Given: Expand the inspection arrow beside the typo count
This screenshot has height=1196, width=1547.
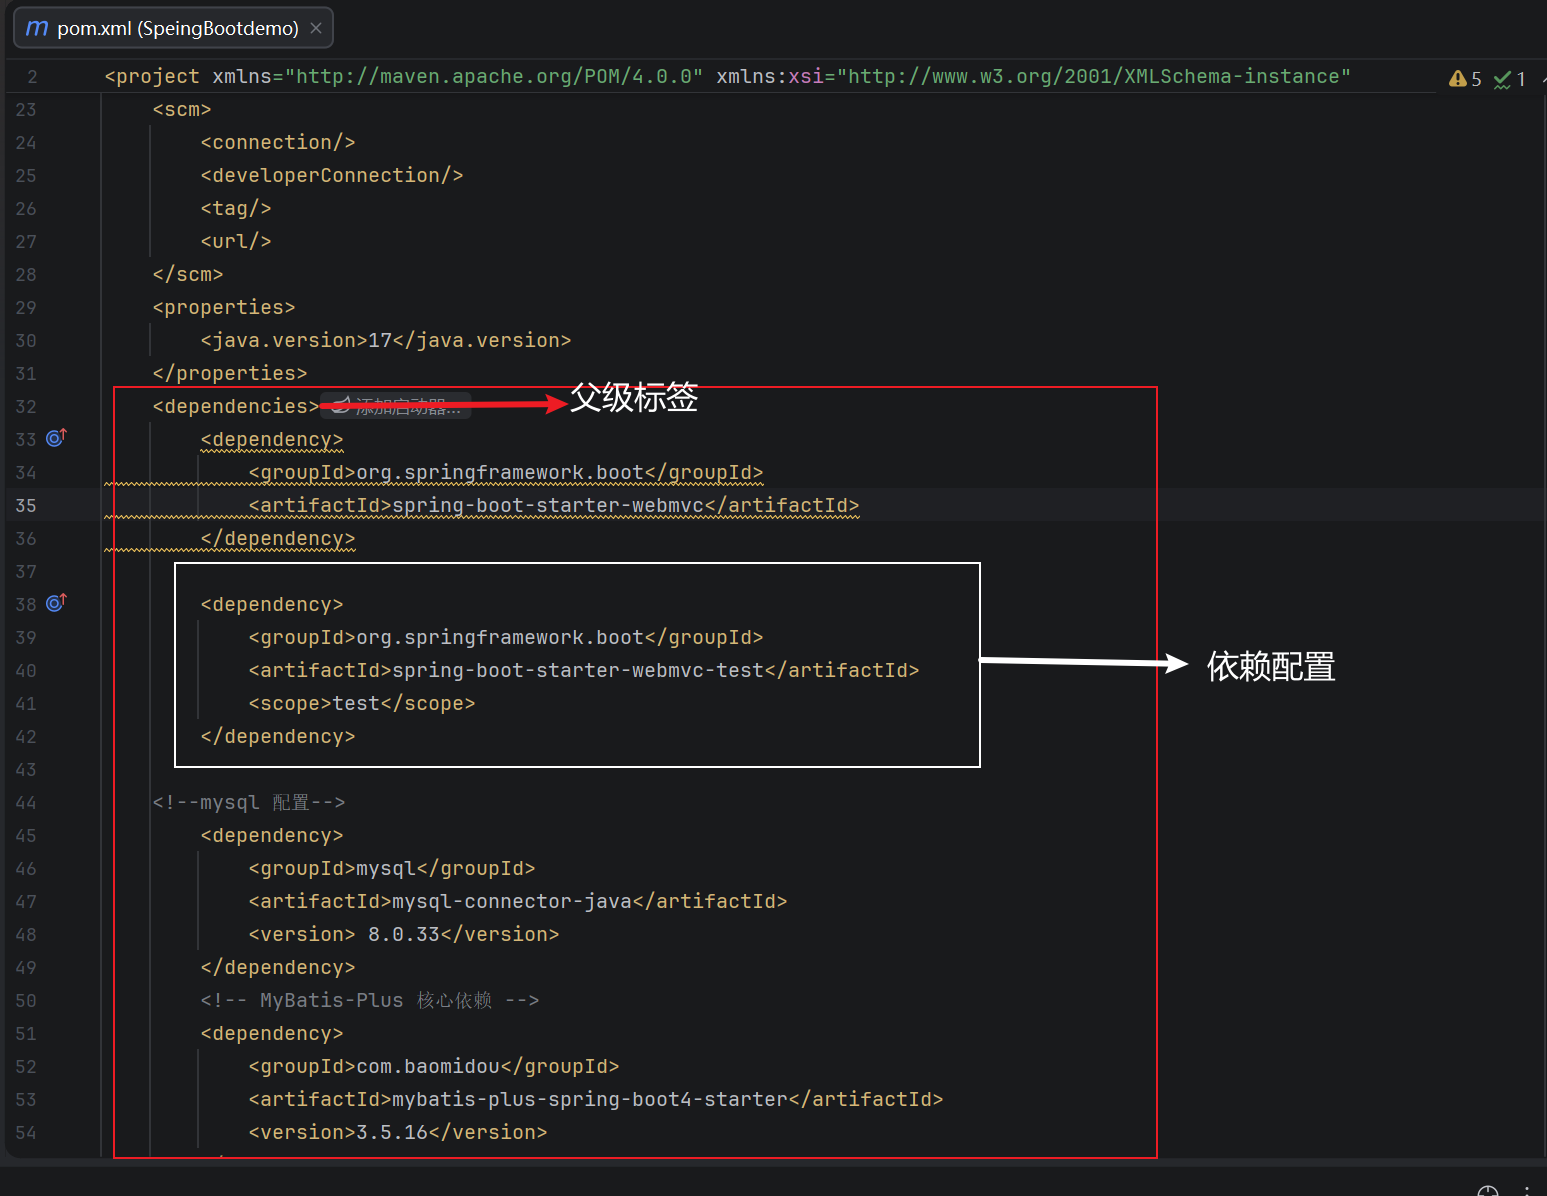Looking at the screenshot, I should point(1543,79).
